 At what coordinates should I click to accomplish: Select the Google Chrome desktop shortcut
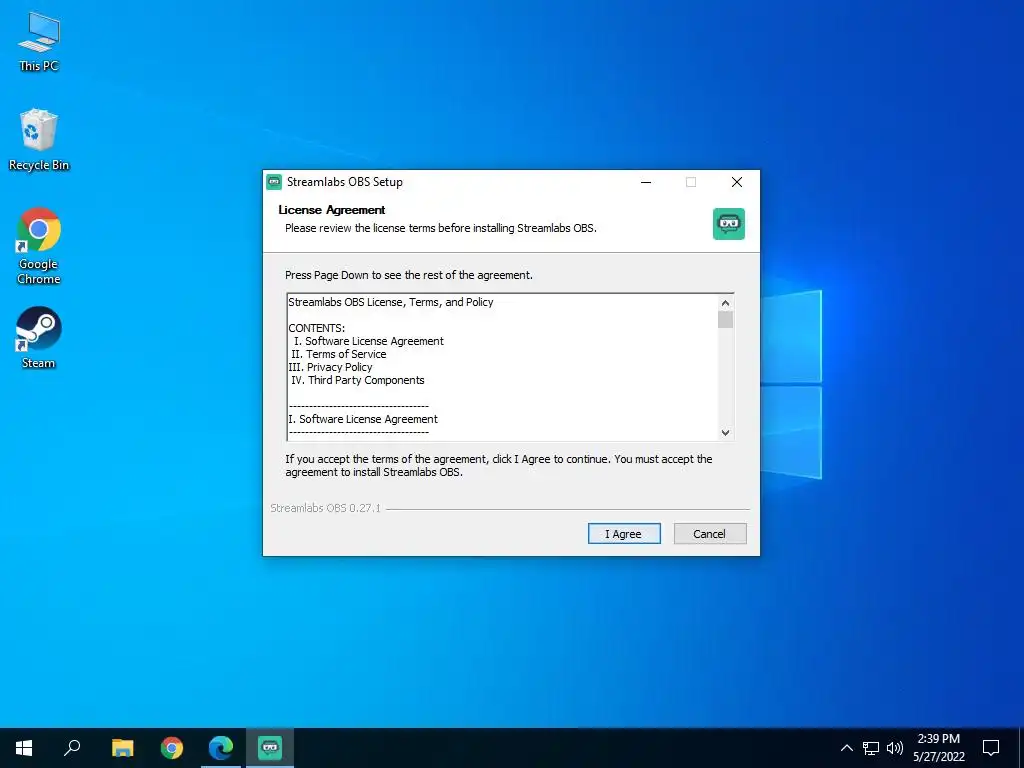tap(39, 246)
